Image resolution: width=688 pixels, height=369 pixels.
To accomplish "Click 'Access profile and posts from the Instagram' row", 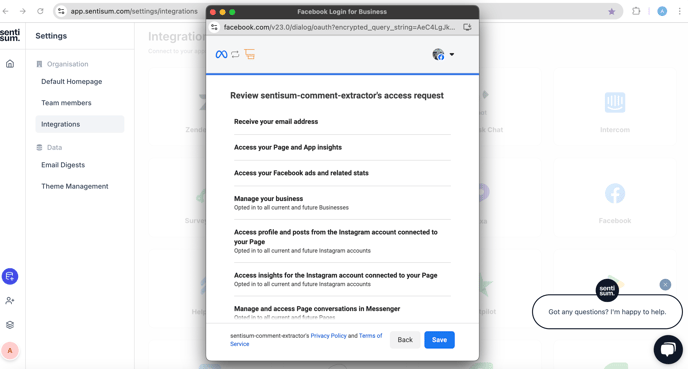I will pos(342,241).
